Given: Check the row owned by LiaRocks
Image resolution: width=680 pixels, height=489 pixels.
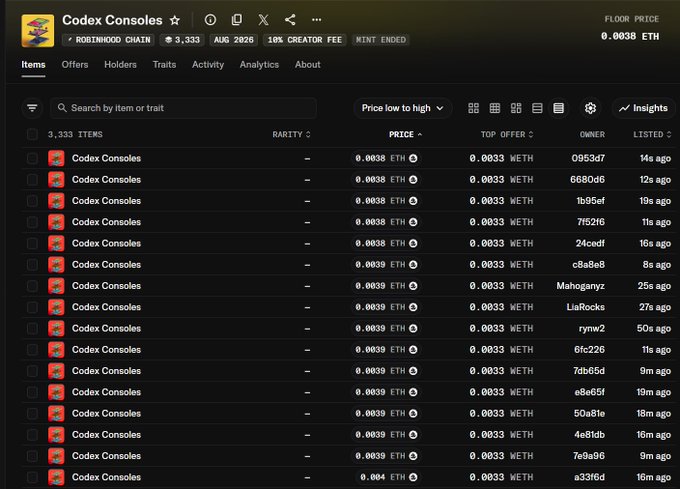Looking at the screenshot, I should tap(32, 307).
